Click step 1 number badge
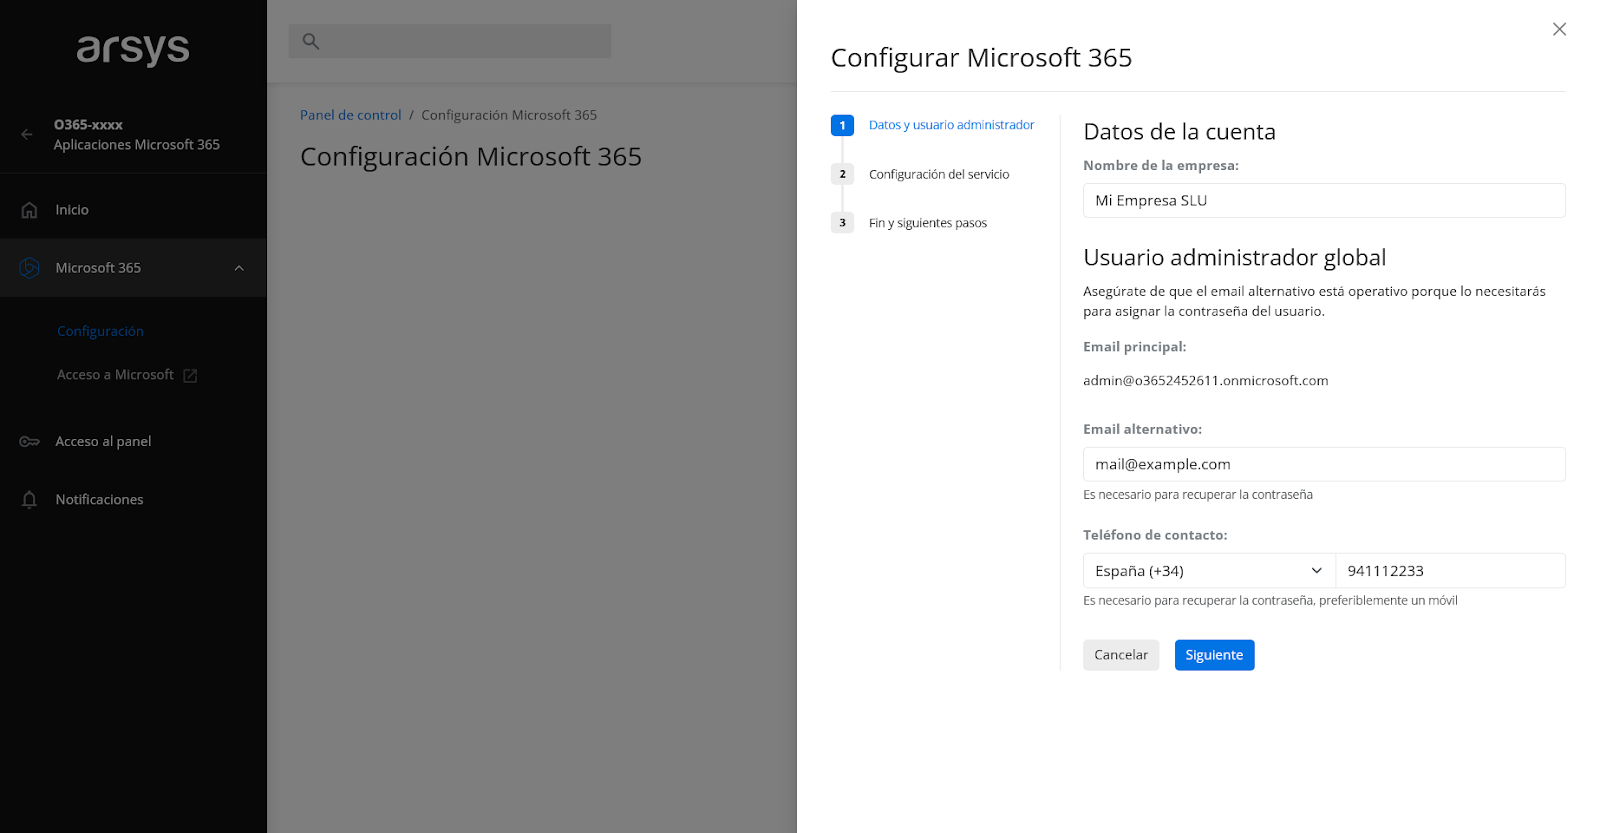The image size is (1600, 833). click(842, 125)
